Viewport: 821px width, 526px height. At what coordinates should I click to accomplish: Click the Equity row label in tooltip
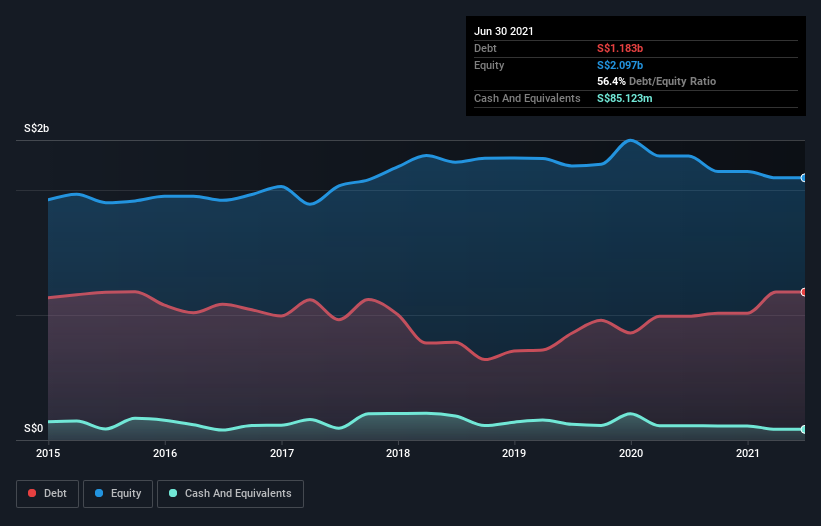[489, 65]
